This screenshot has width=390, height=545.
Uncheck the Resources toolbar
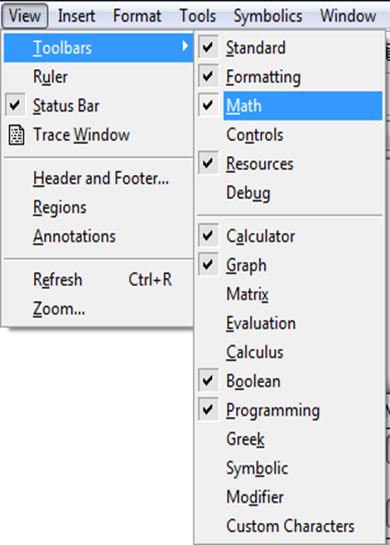[x=208, y=163]
